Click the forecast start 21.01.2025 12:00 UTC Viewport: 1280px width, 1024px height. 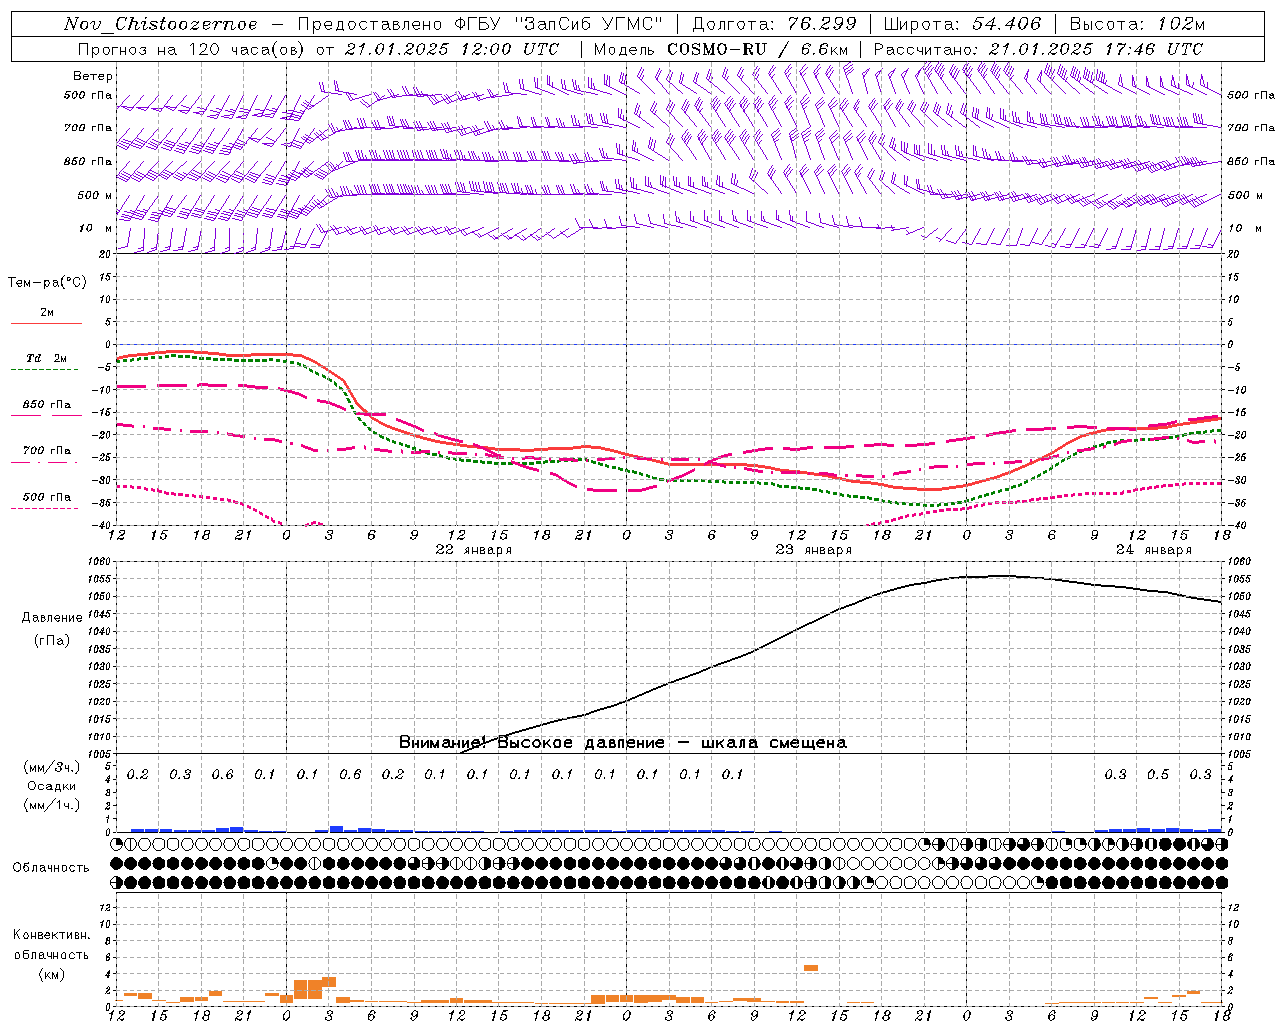pos(452,49)
